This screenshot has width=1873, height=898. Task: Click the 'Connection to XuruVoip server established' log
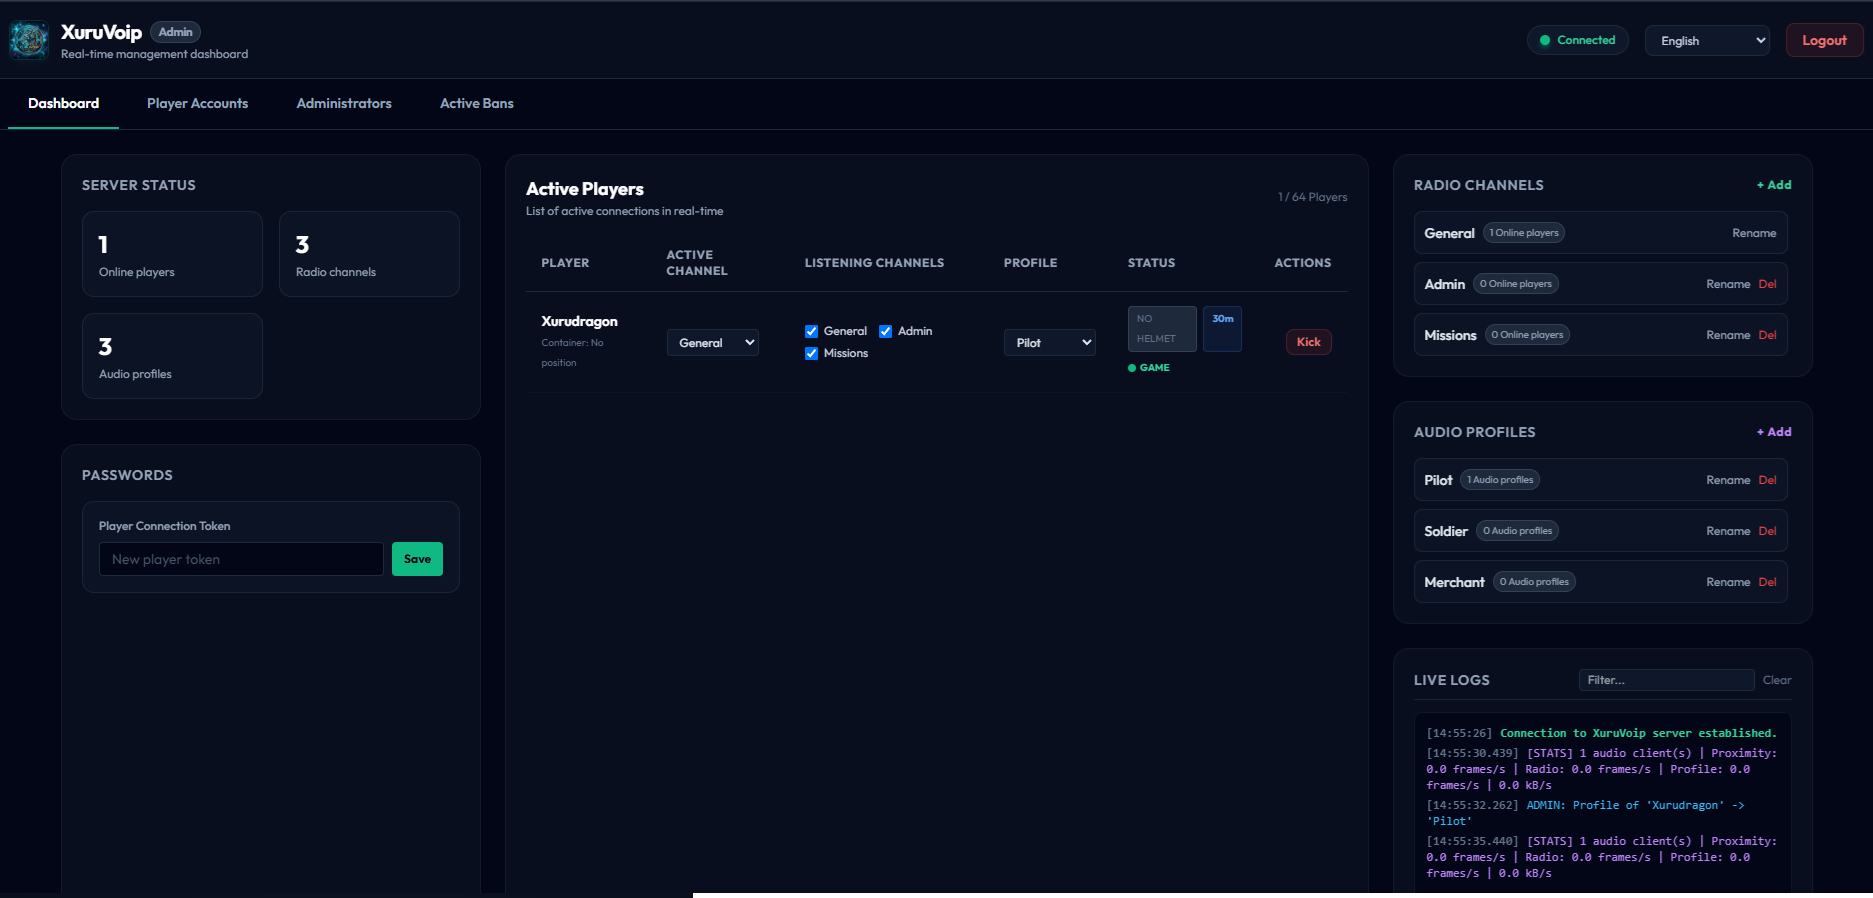coord(1601,733)
